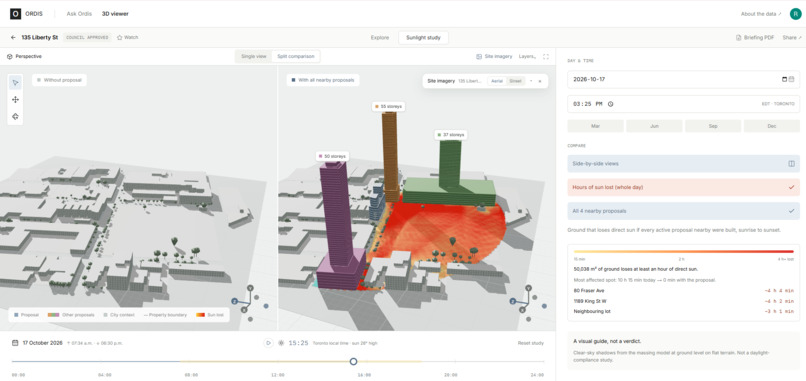Viewport: 806px width, 381px height.
Task: Click the right view's Y axis gizmo handle
Action: pos(528,288)
